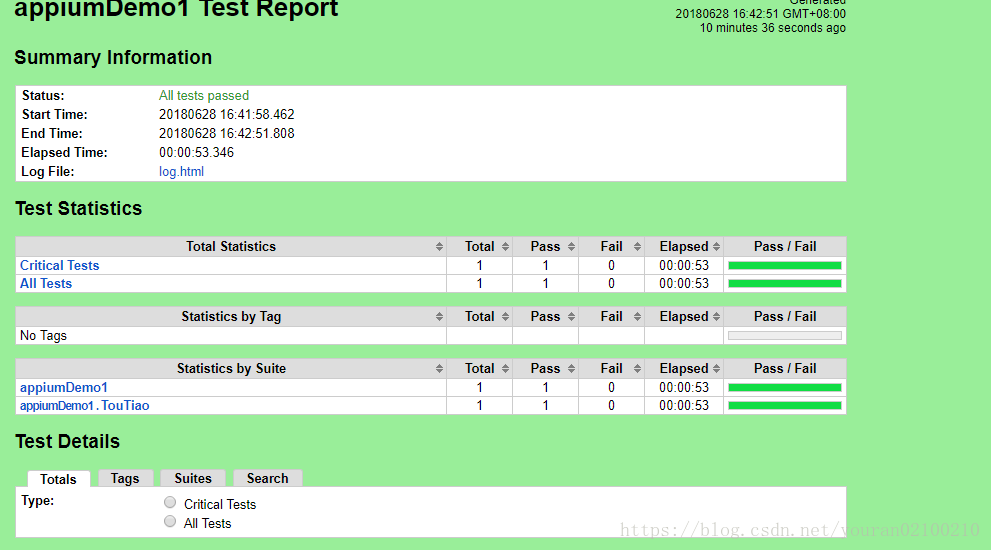The height and width of the screenshot is (550, 991).
Task: Select the All Tests radio button
Action: [x=170, y=522]
